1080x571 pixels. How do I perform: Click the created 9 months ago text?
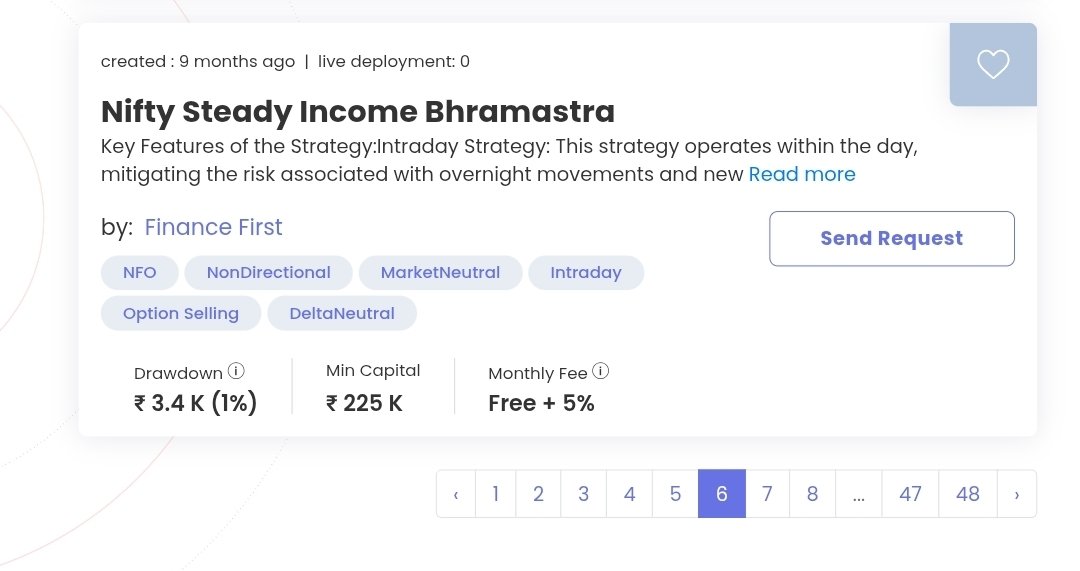coord(198,61)
